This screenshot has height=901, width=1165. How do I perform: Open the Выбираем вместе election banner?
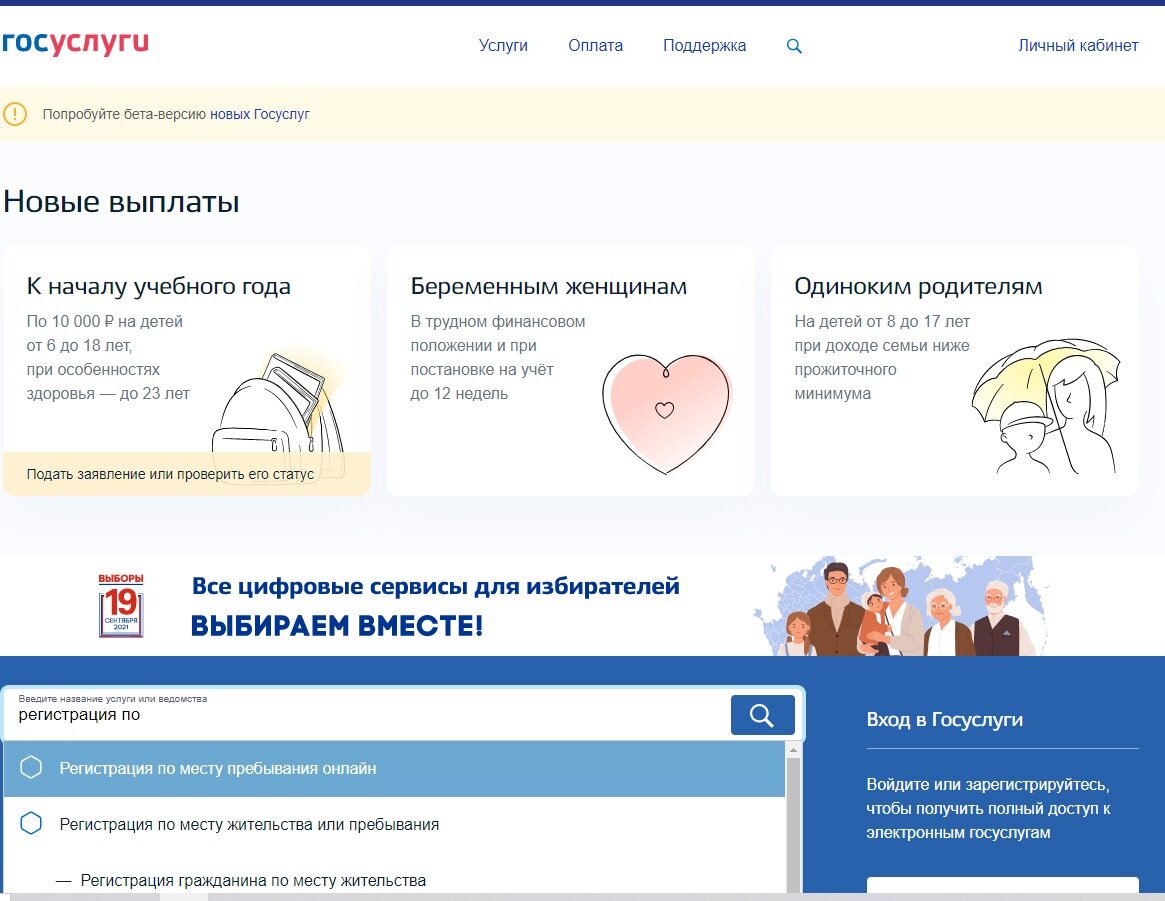tap(582, 605)
